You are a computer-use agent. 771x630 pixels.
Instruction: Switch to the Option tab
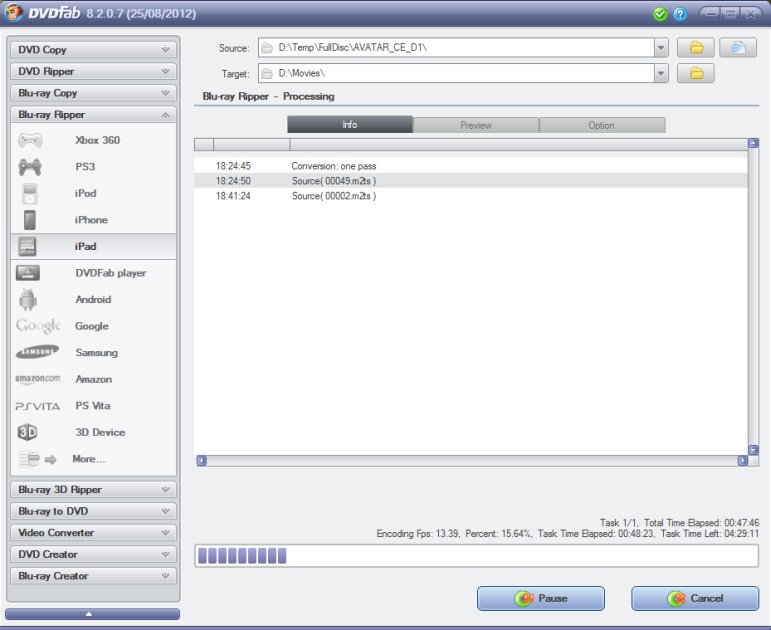[x=602, y=125]
